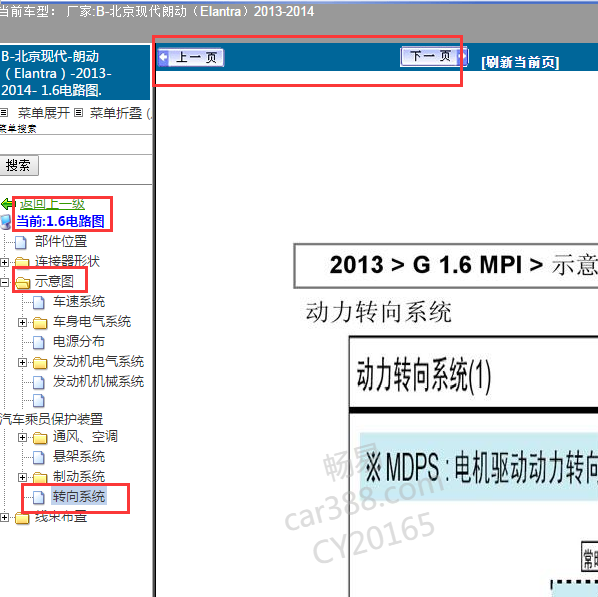
Task: Click the B-北京现代-朗动 sidebar title
Action: (75, 73)
